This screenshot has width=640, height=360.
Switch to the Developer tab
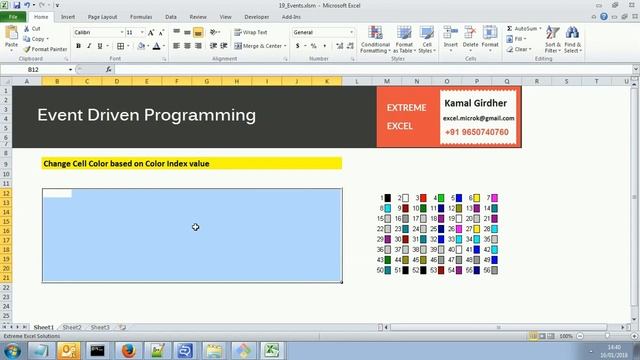tap(256, 17)
